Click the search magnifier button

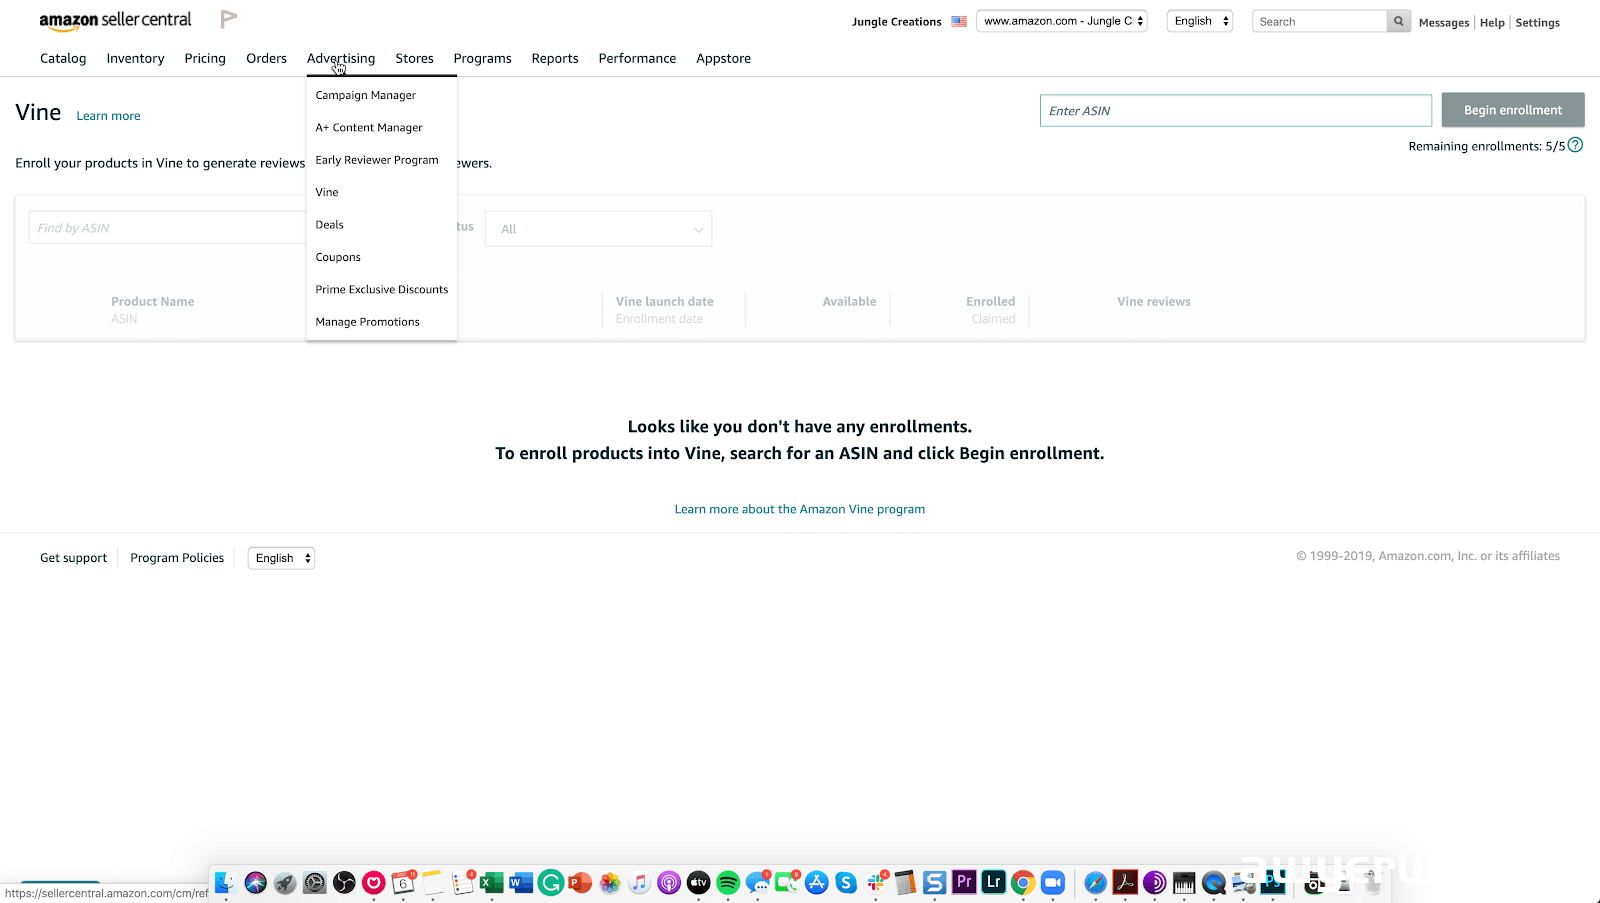click(x=1398, y=21)
